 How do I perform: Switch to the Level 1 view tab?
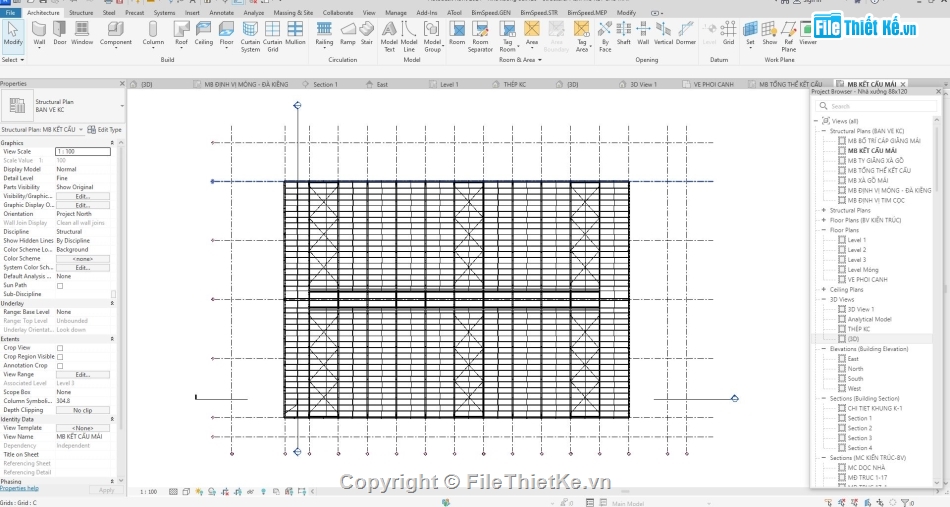(448, 84)
